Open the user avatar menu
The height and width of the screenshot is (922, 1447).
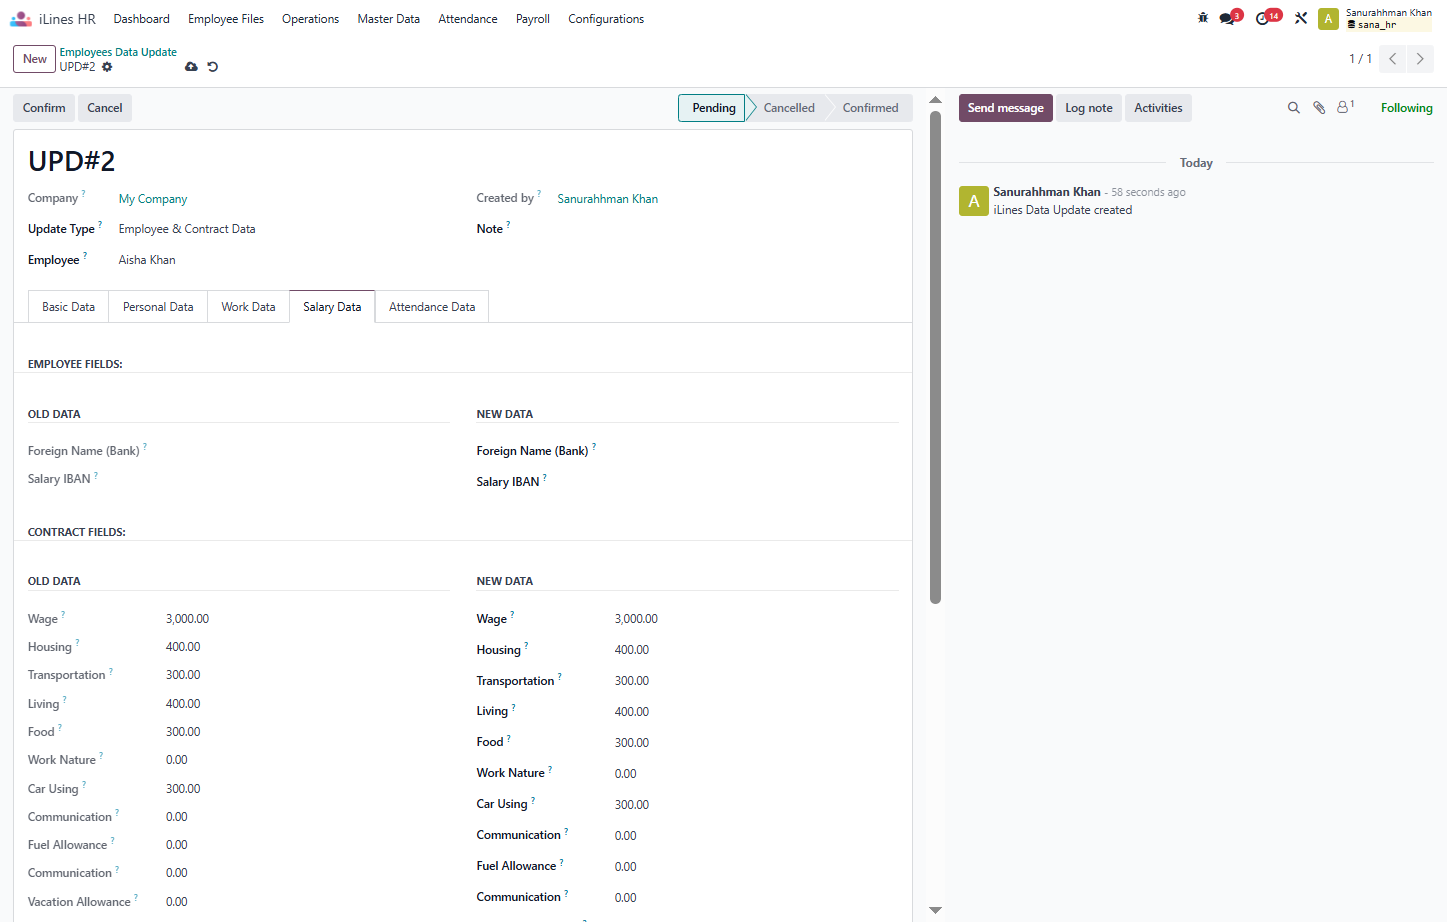(x=1328, y=19)
